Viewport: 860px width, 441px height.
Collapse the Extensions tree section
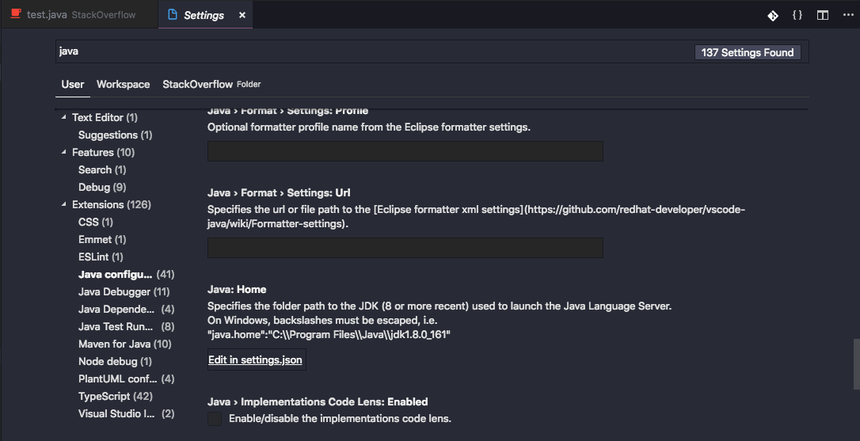click(63, 205)
